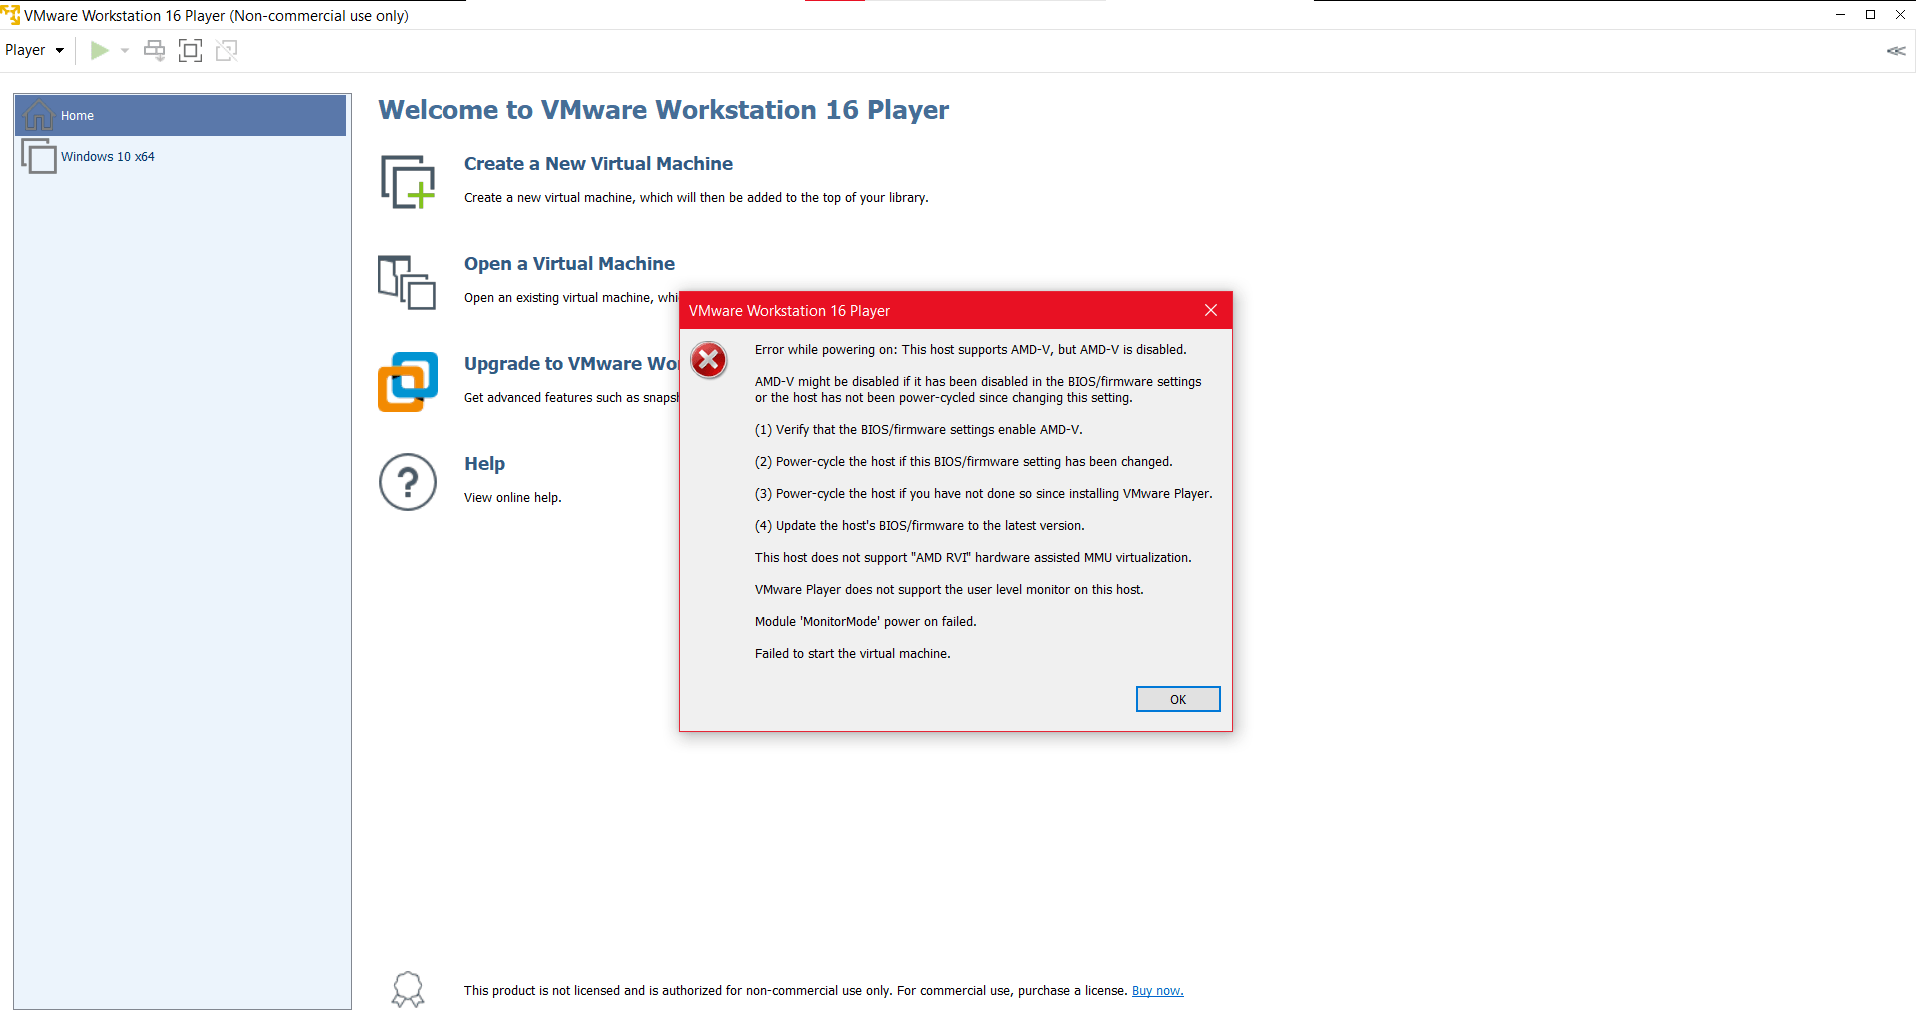1916x1030 pixels.
Task: Click 'View online help.' text
Action: tap(513, 498)
